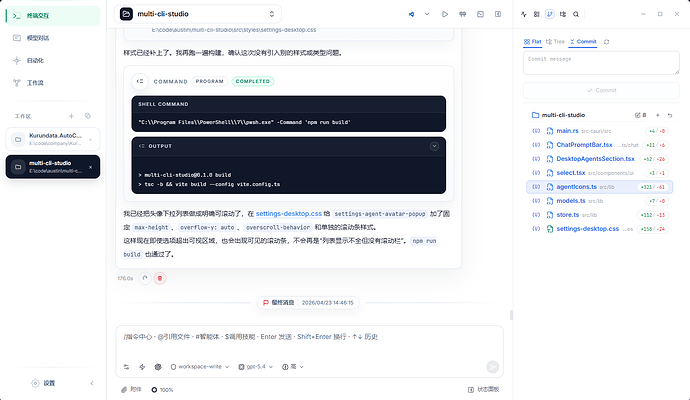Collapse the left sidebar chevron
Image resolution: width=690 pixels, height=400 pixels.
[92, 383]
